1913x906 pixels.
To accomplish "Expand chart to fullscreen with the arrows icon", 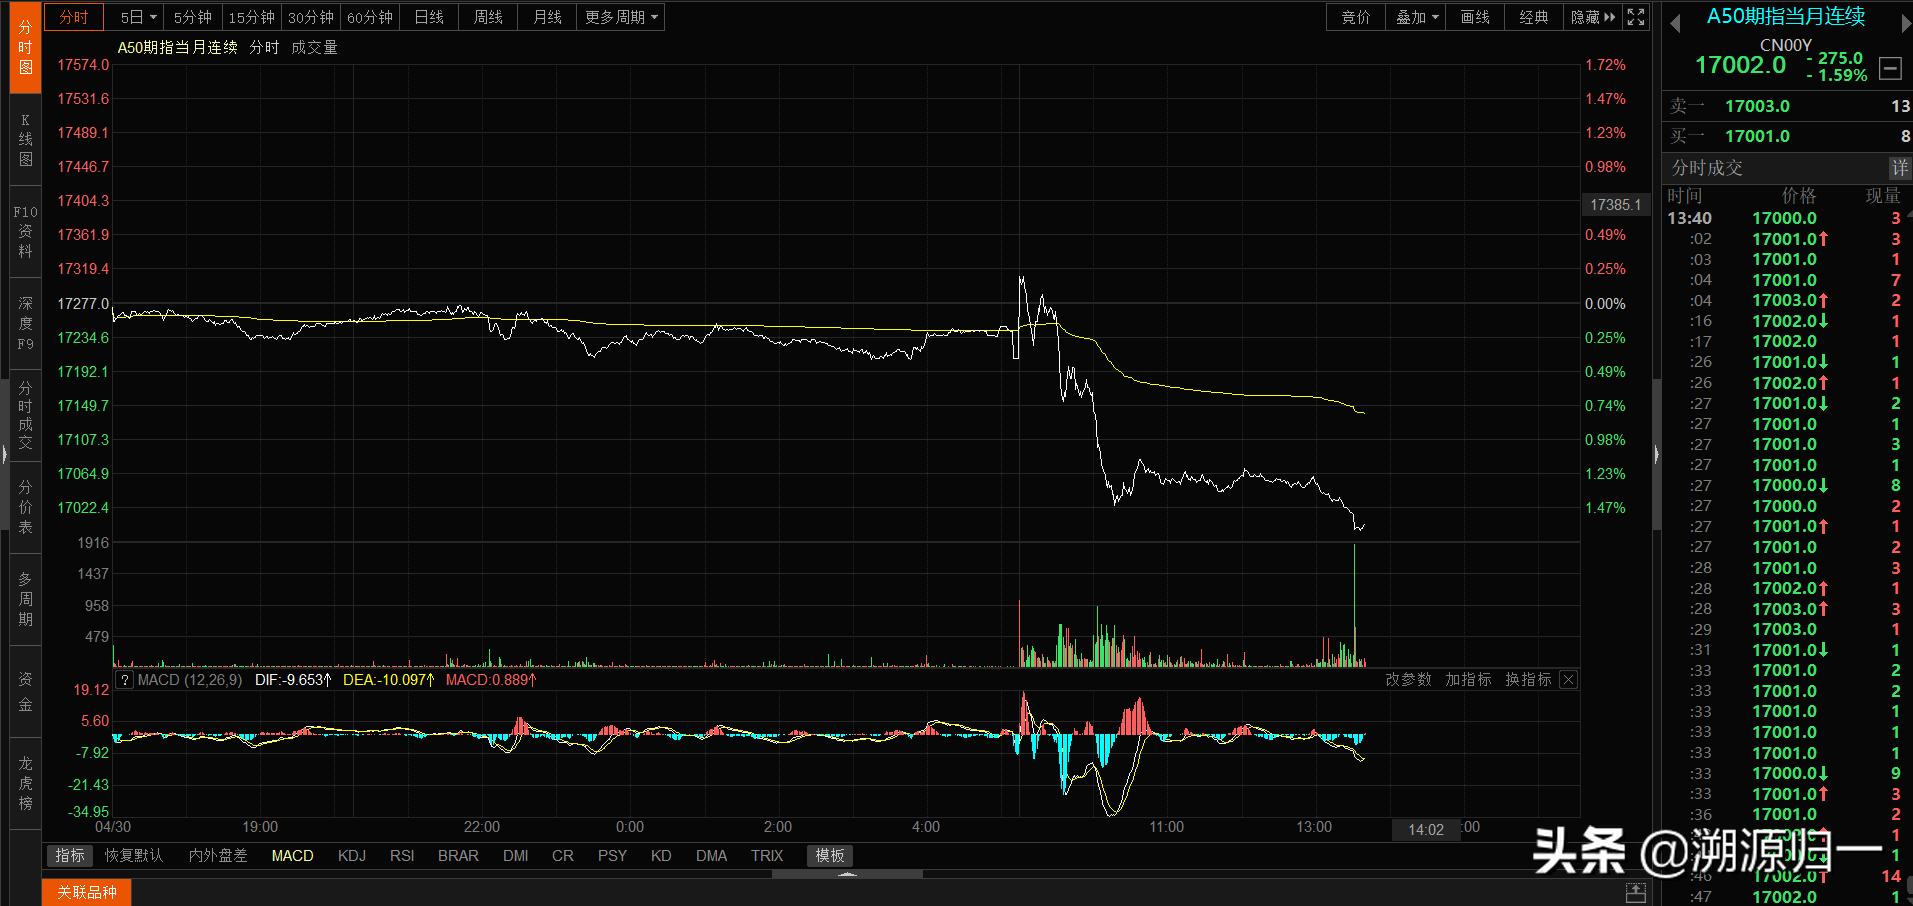I will (1636, 17).
